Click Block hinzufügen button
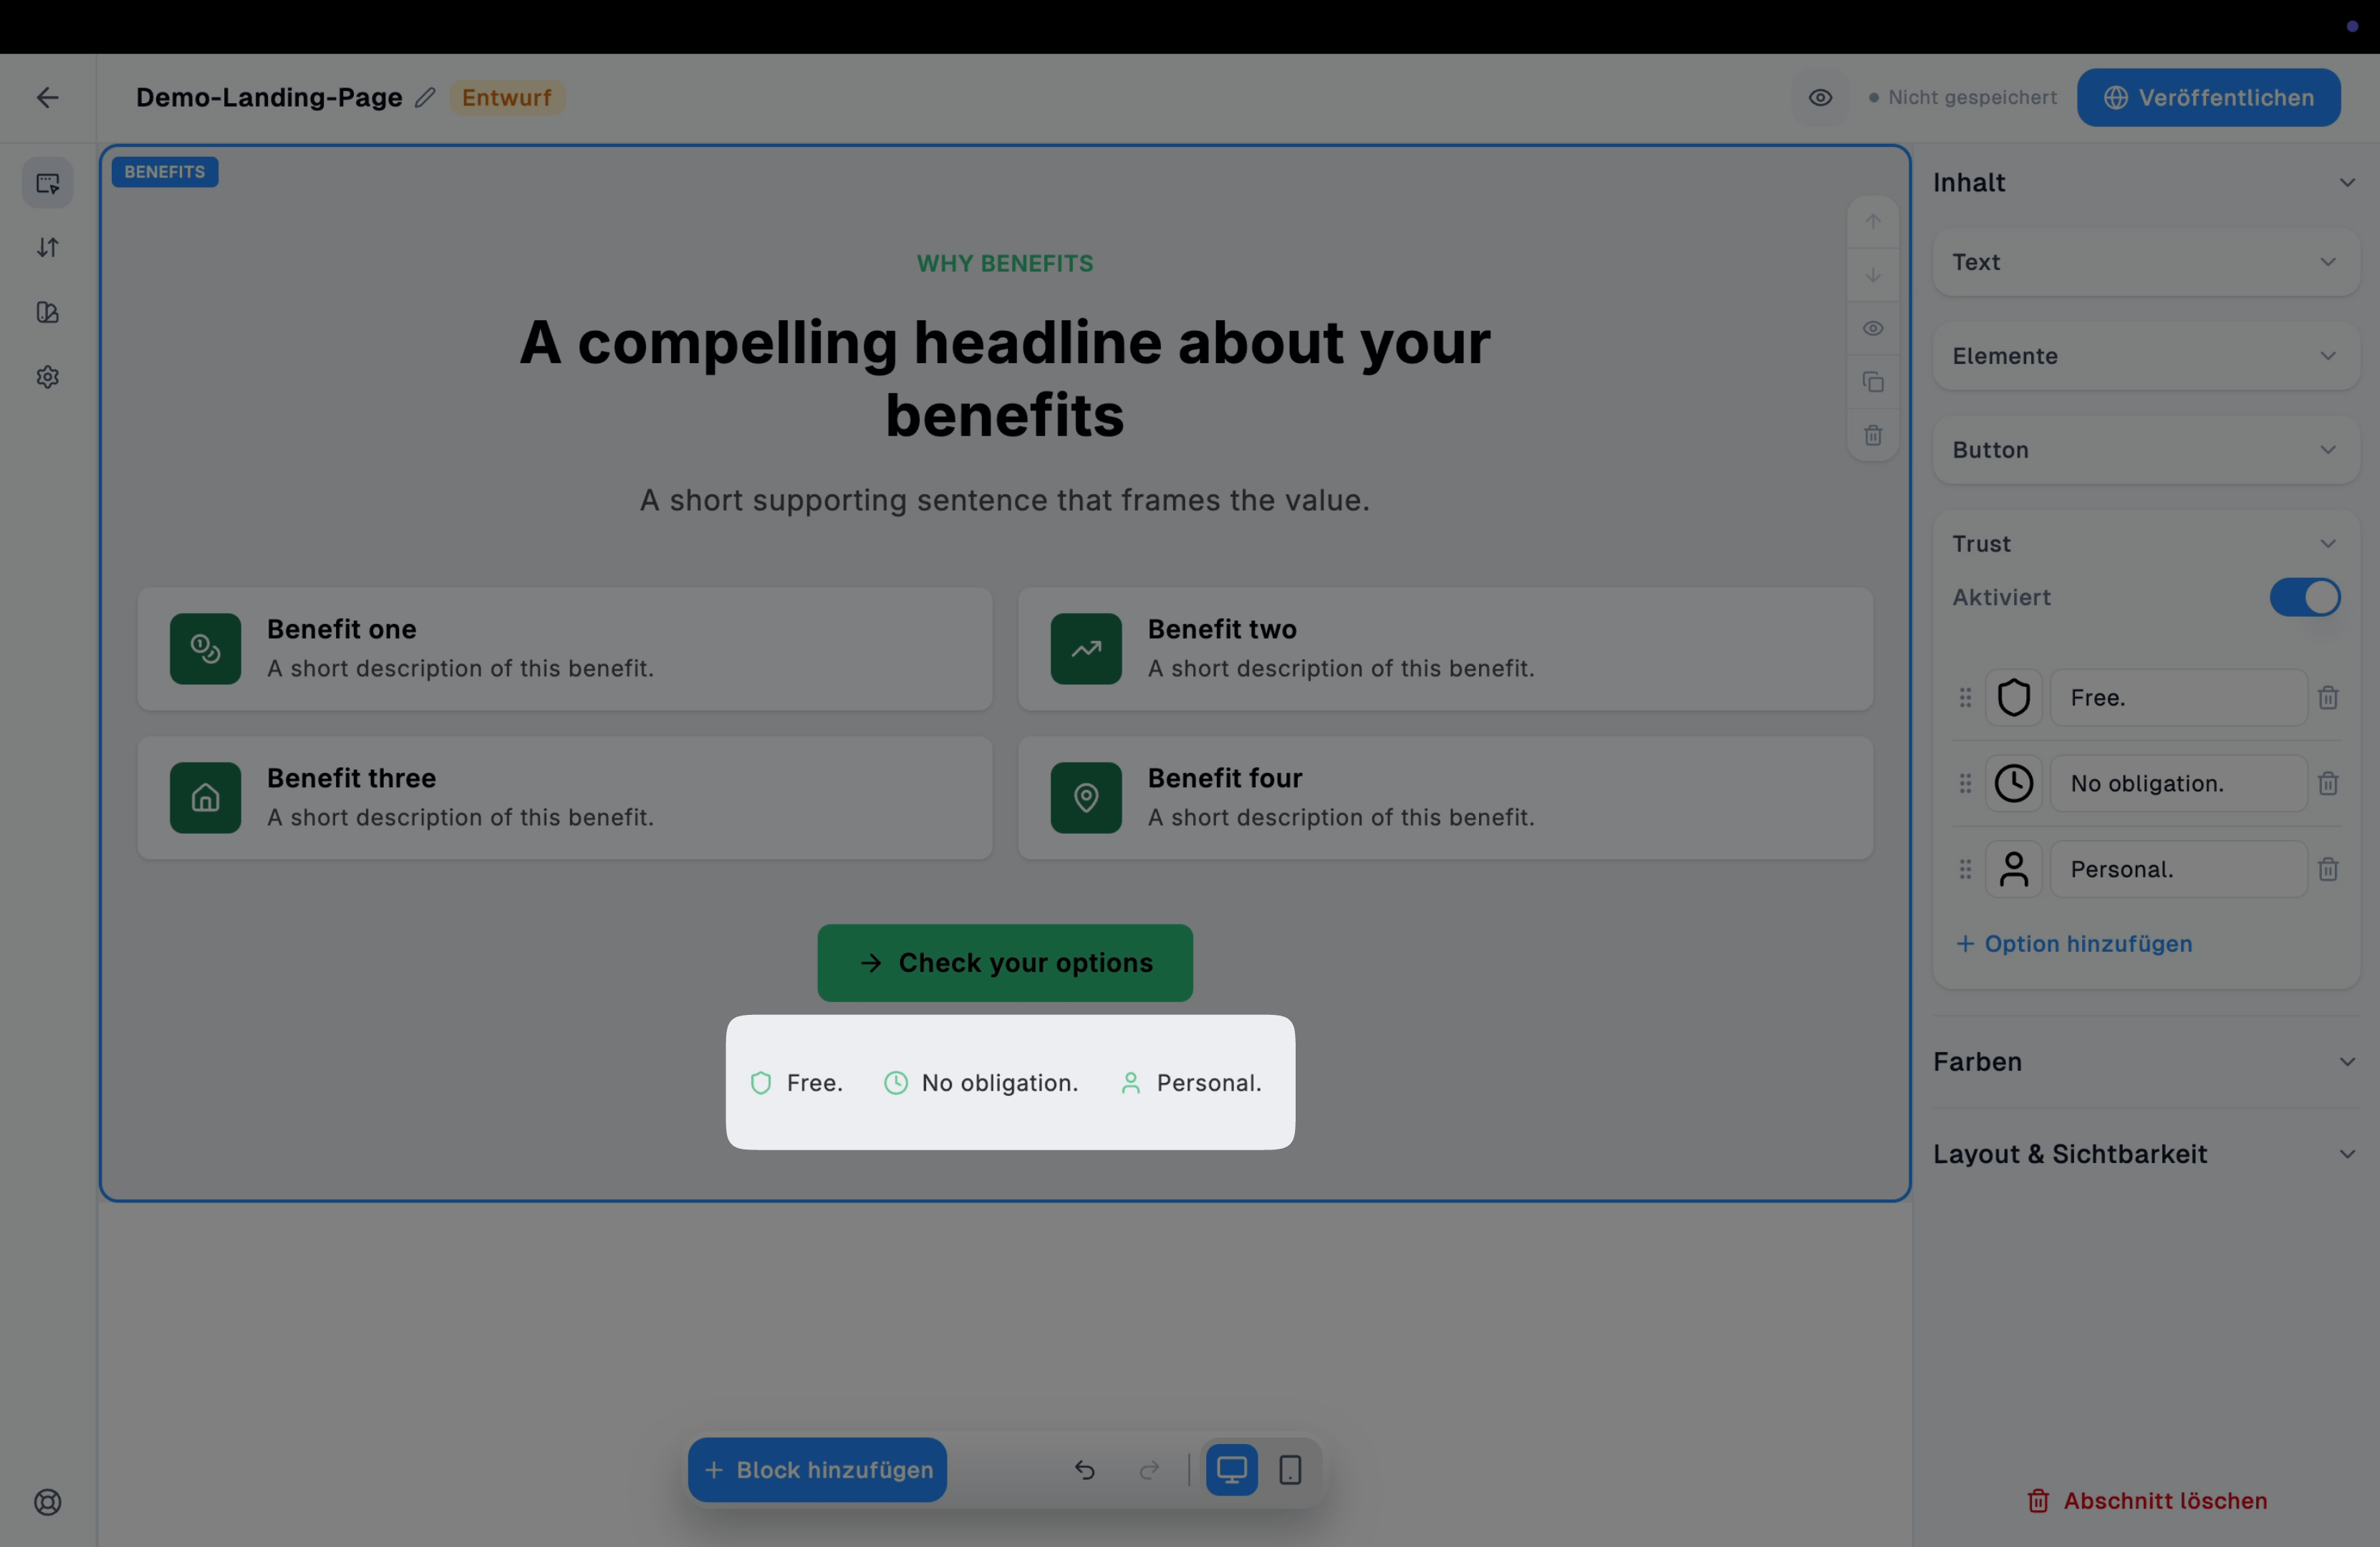The width and height of the screenshot is (2380, 1547). (818, 1470)
